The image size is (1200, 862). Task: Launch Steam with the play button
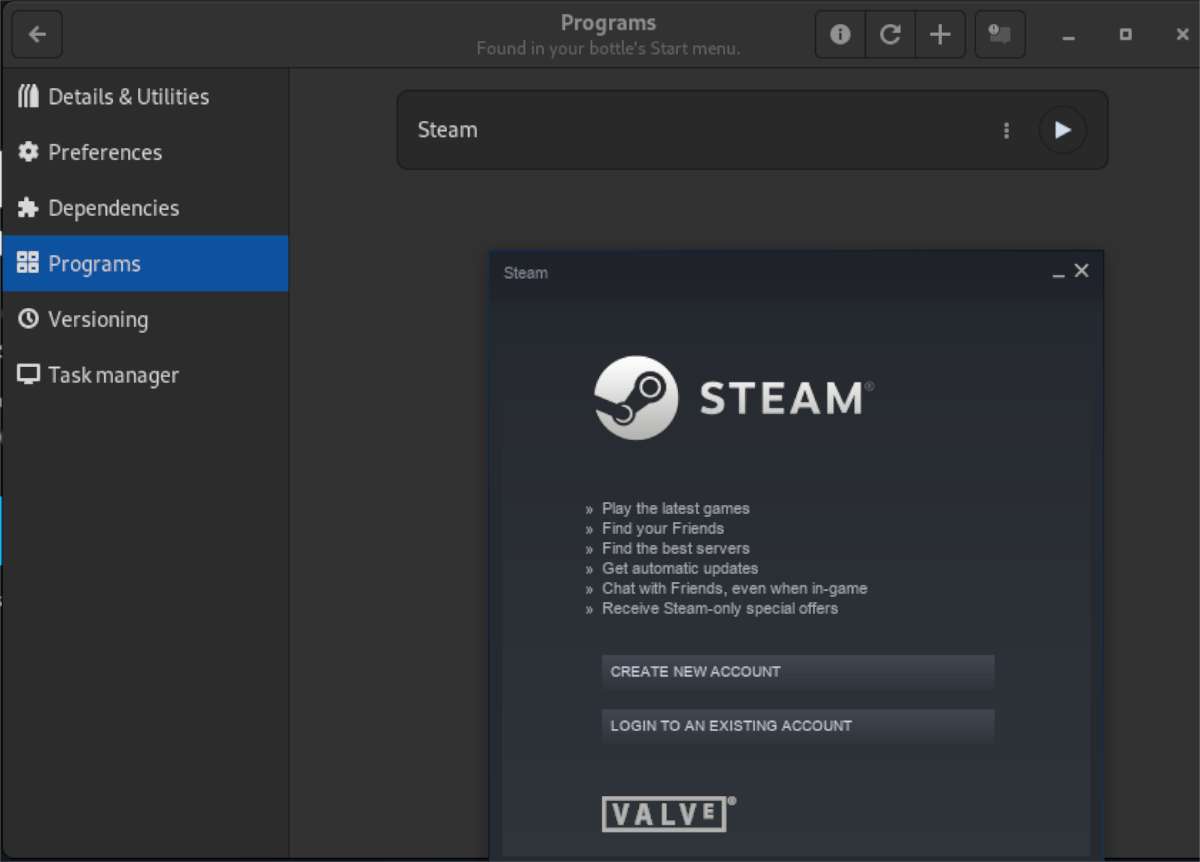coord(1063,130)
